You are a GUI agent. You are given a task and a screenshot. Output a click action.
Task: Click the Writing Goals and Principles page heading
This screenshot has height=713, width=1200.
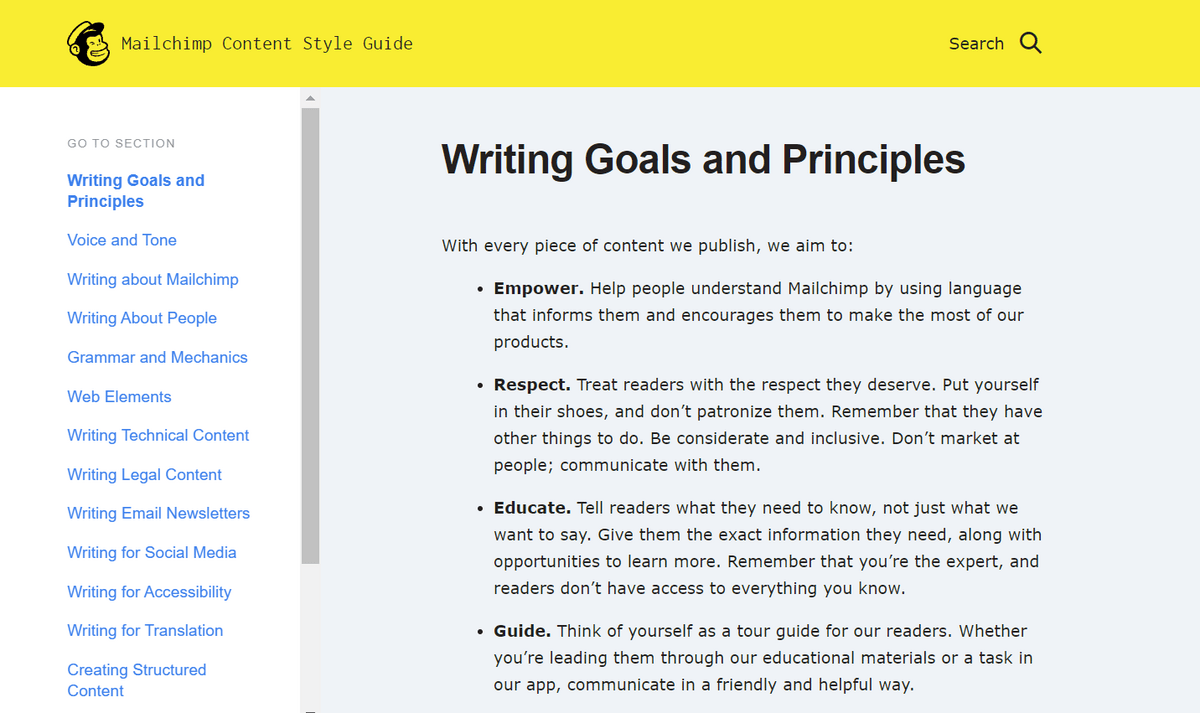(703, 160)
